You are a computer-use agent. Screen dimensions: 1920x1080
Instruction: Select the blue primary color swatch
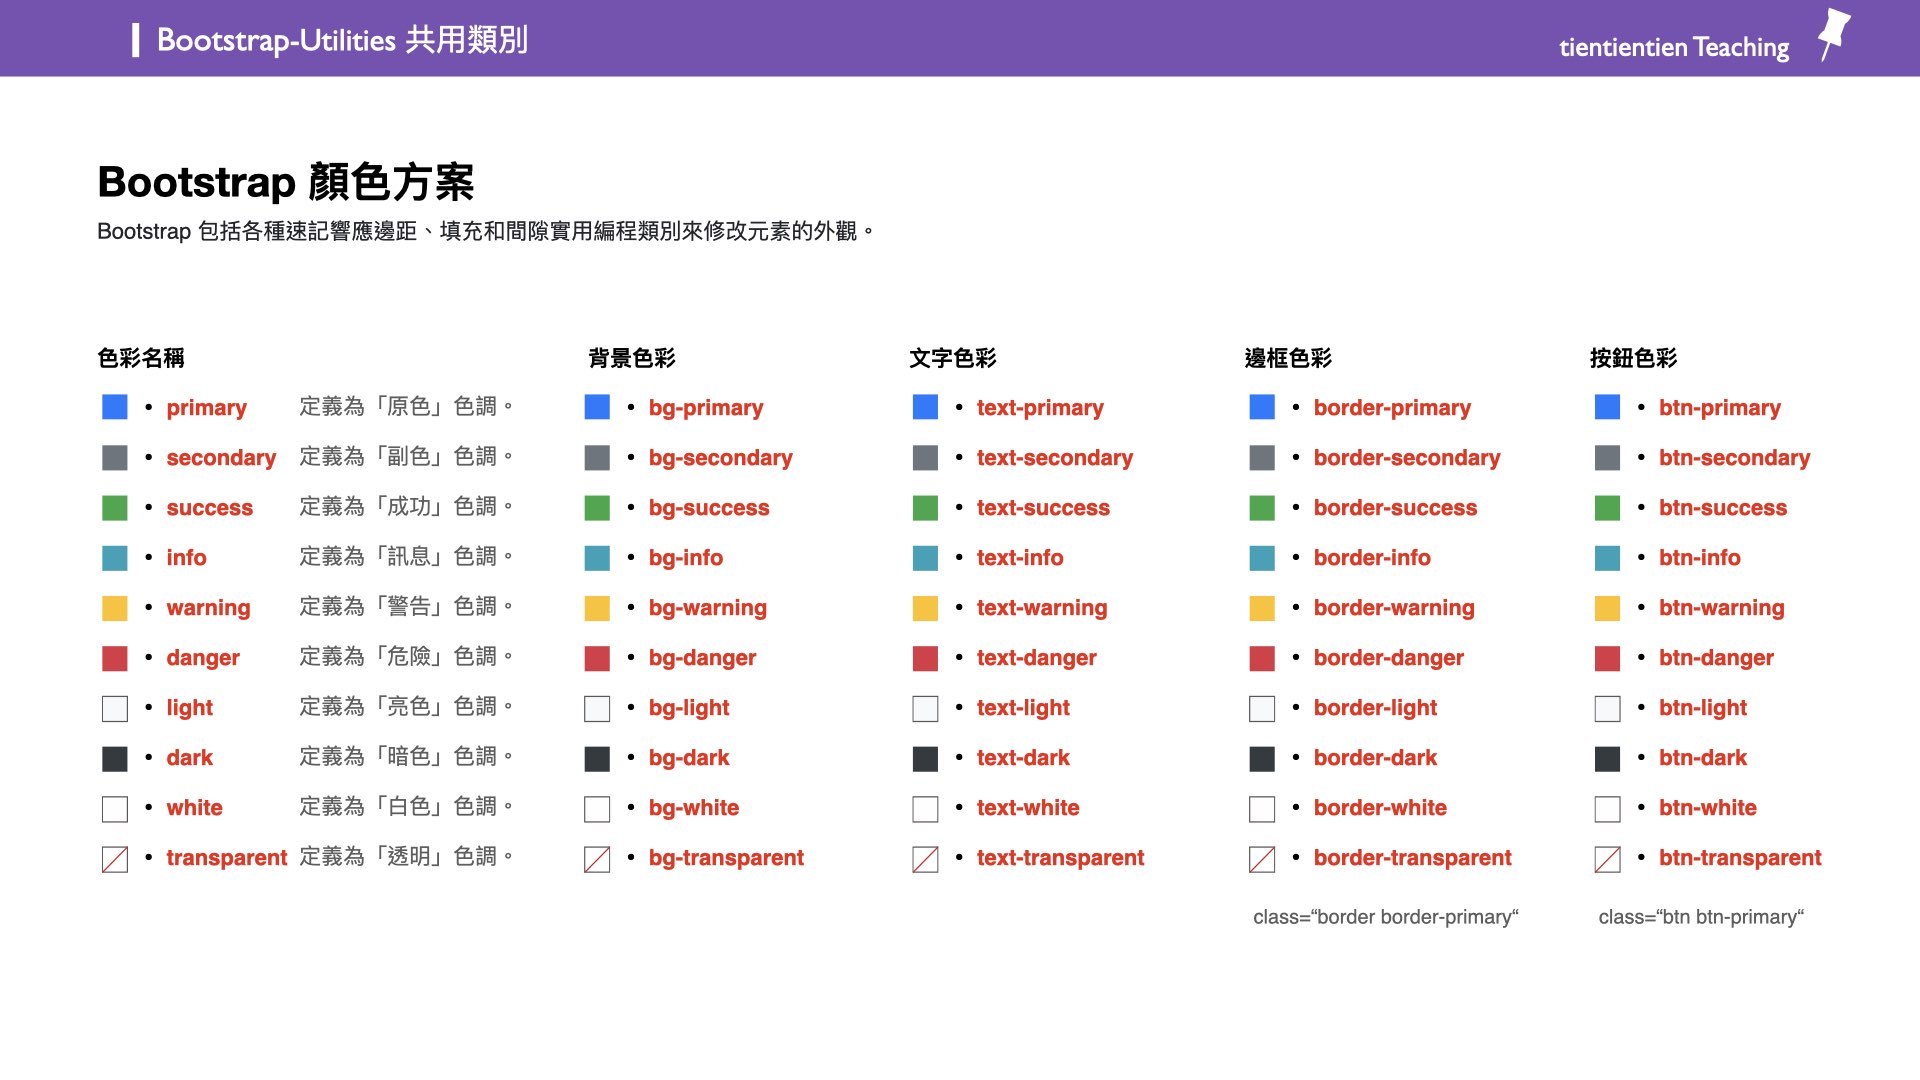(x=114, y=407)
